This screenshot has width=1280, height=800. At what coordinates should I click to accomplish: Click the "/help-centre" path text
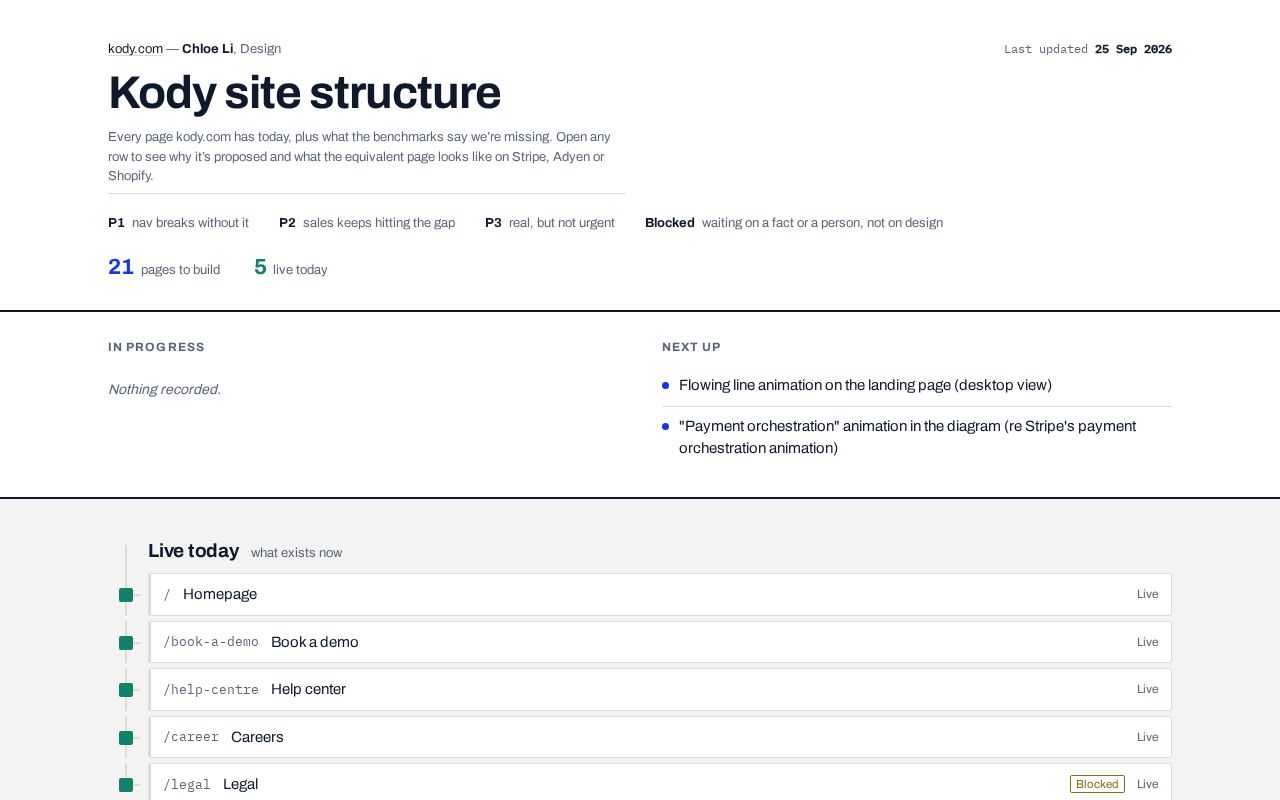(x=211, y=689)
